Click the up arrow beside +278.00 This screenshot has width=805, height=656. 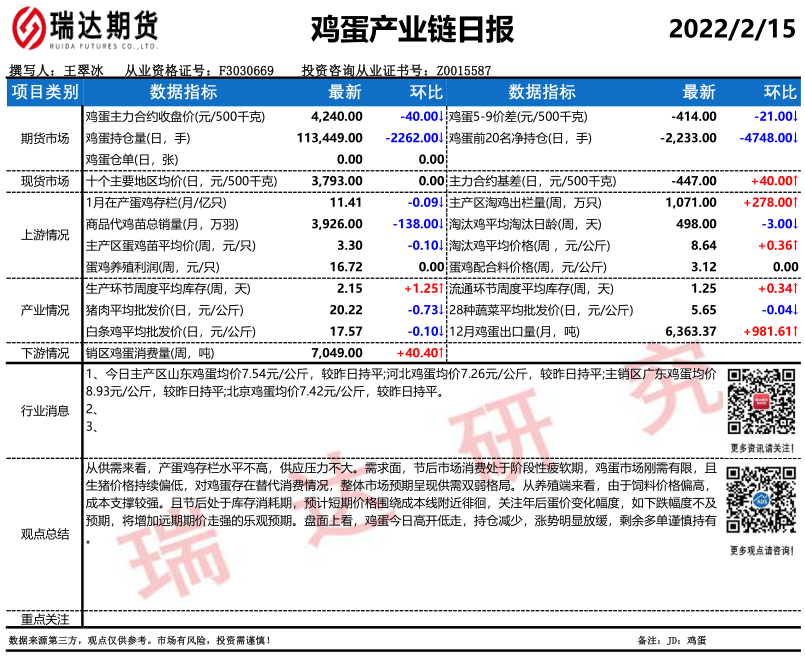click(795, 202)
